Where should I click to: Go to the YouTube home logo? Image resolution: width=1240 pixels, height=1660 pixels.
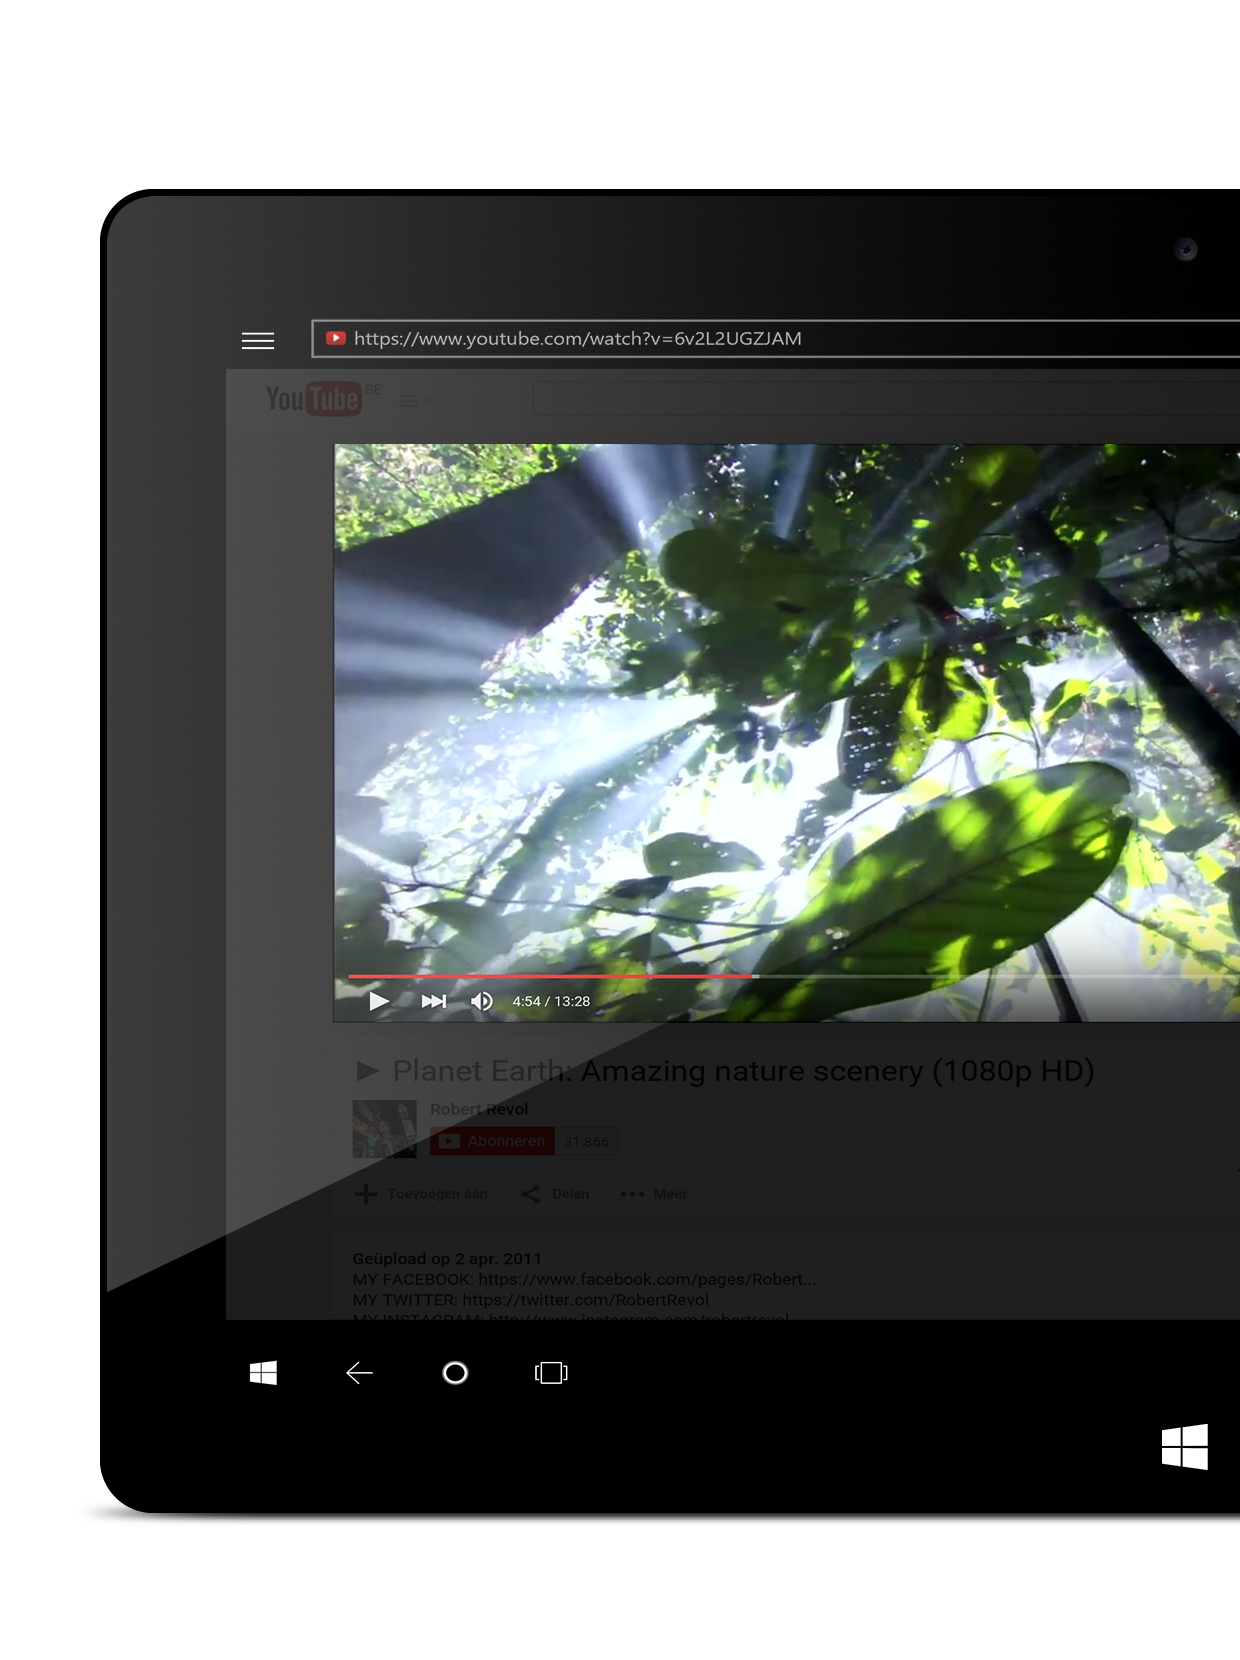click(313, 399)
